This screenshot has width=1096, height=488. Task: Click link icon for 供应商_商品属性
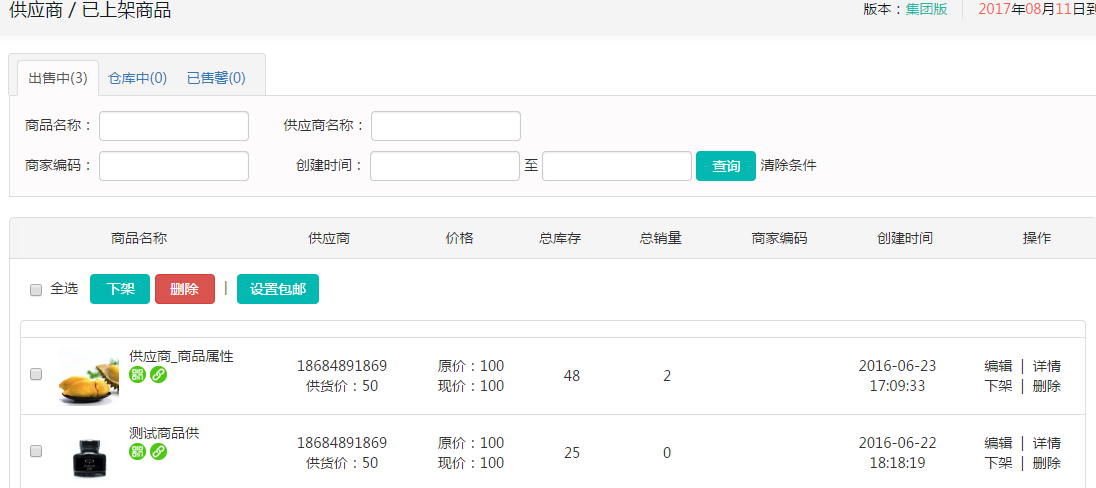158,375
